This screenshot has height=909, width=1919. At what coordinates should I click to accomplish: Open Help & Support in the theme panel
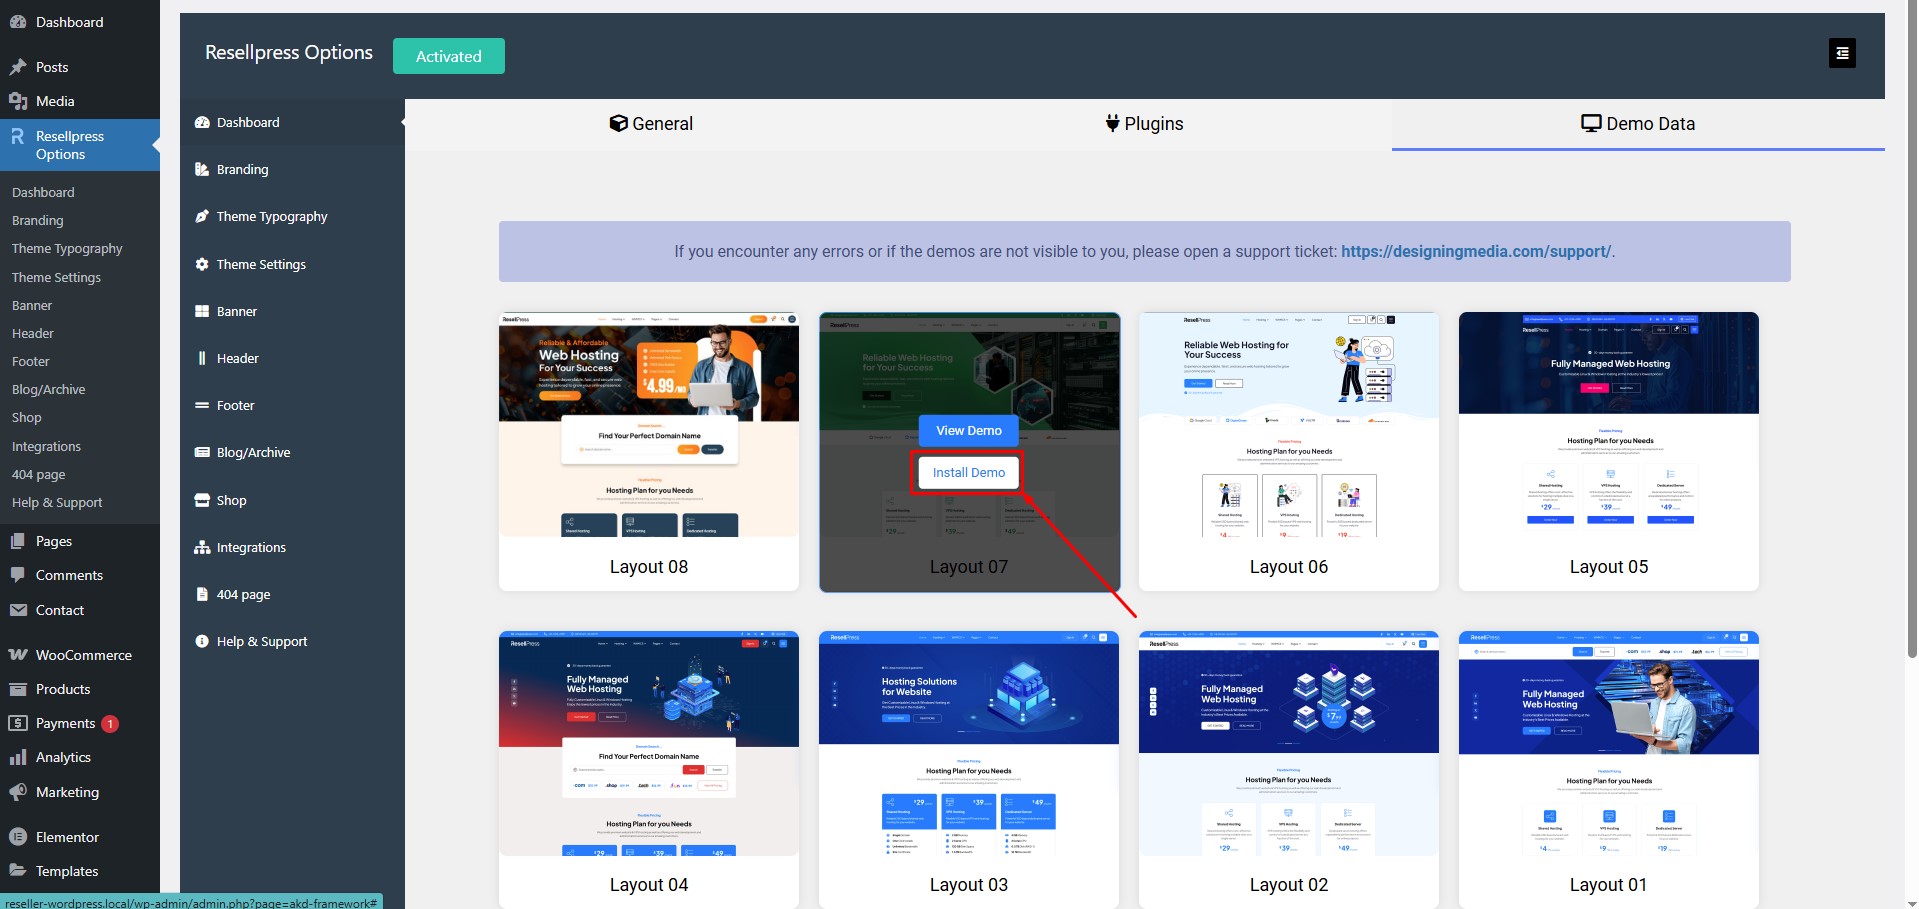[203, 641]
